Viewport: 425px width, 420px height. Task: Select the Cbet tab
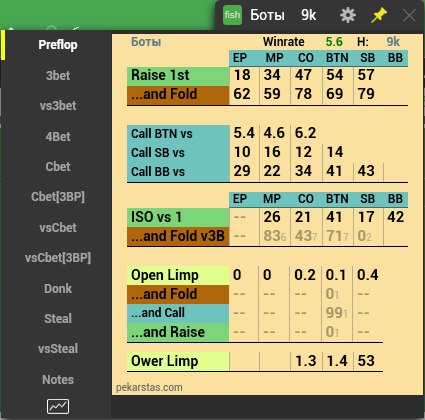click(x=58, y=166)
